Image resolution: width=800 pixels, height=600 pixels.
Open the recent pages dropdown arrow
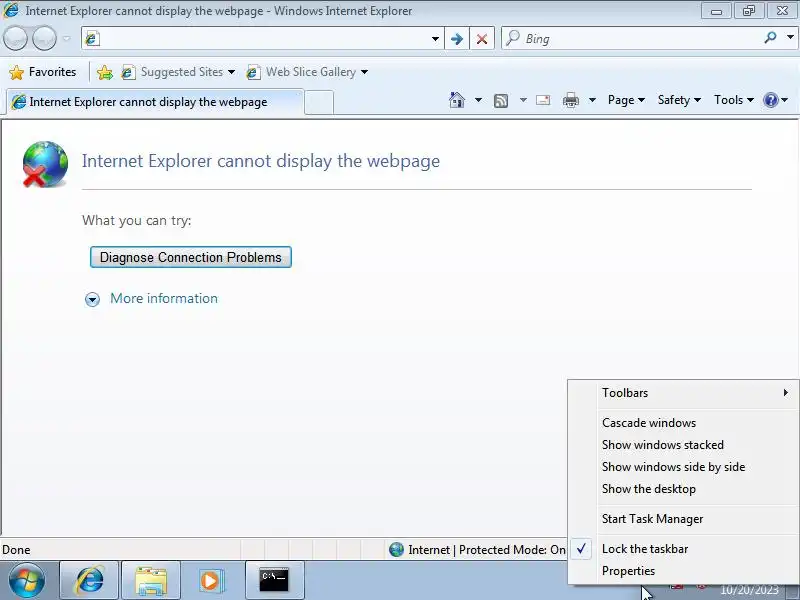(66, 38)
